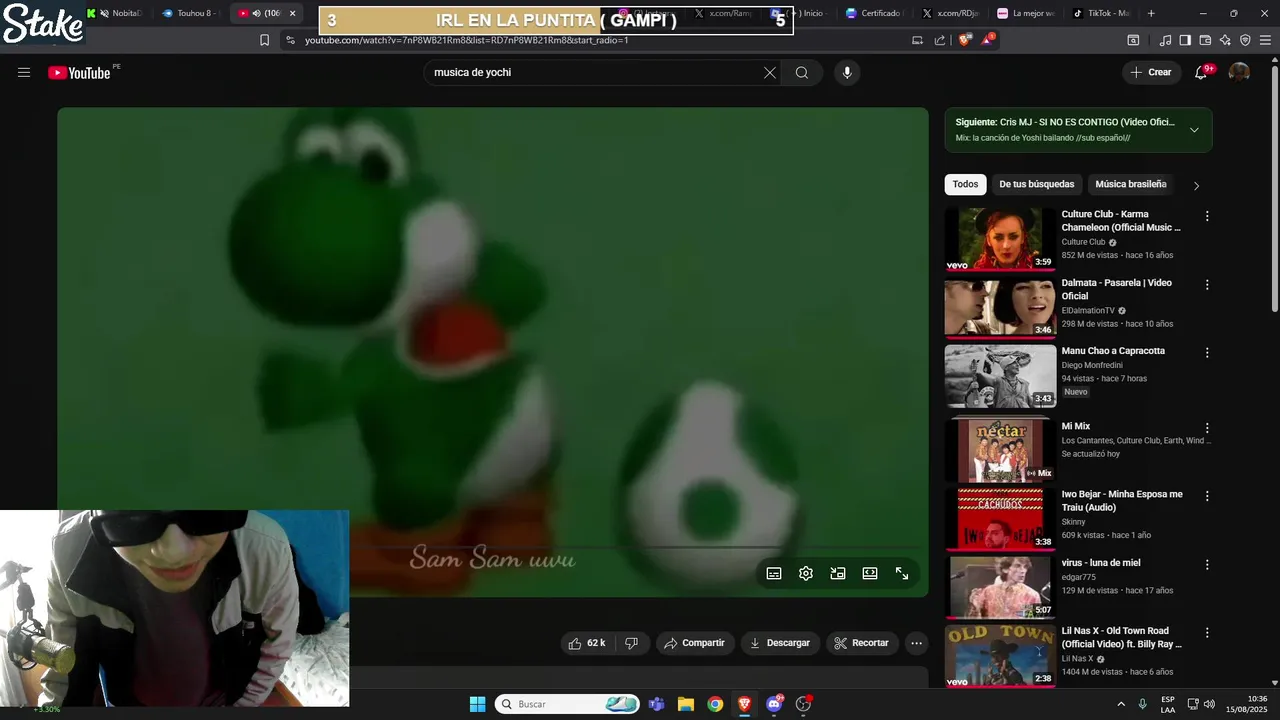Open options for Old Town Road video
Image resolution: width=1280 pixels, height=720 pixels.
[x=1207, y=633]
